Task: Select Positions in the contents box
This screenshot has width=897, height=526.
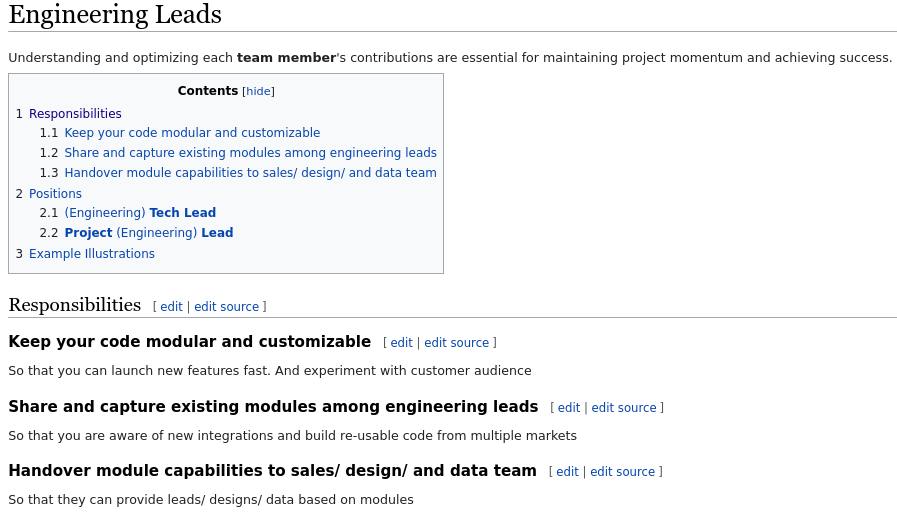Action: pos(55,193)
